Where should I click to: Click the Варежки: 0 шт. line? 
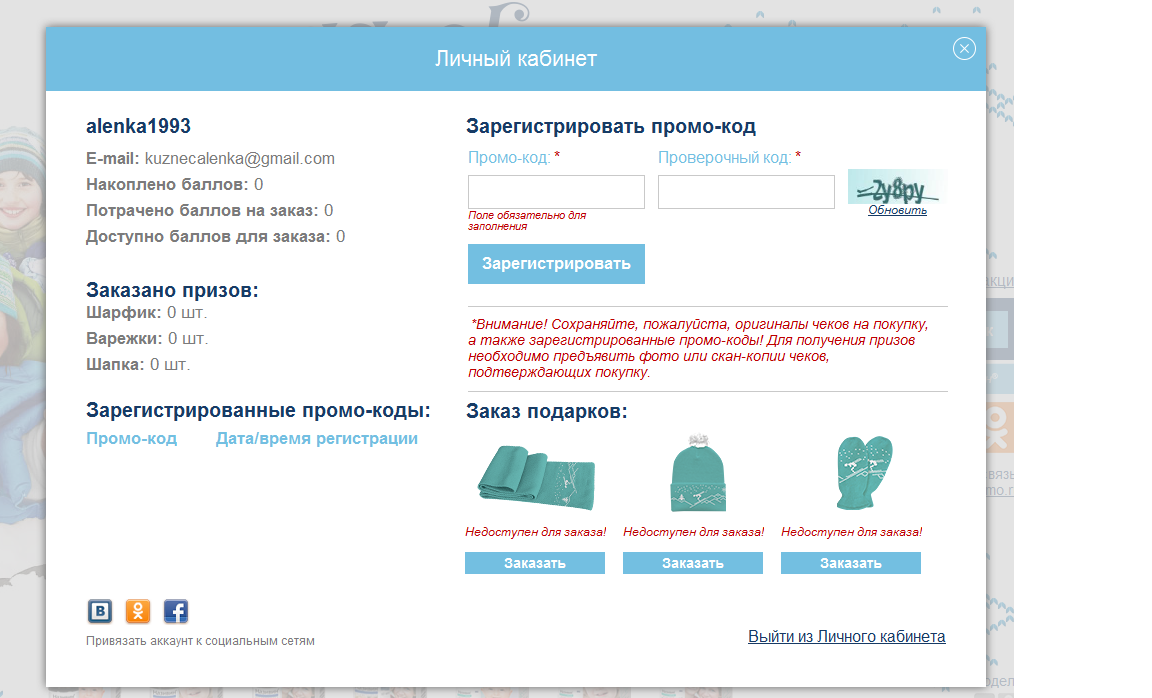point(147,339)
